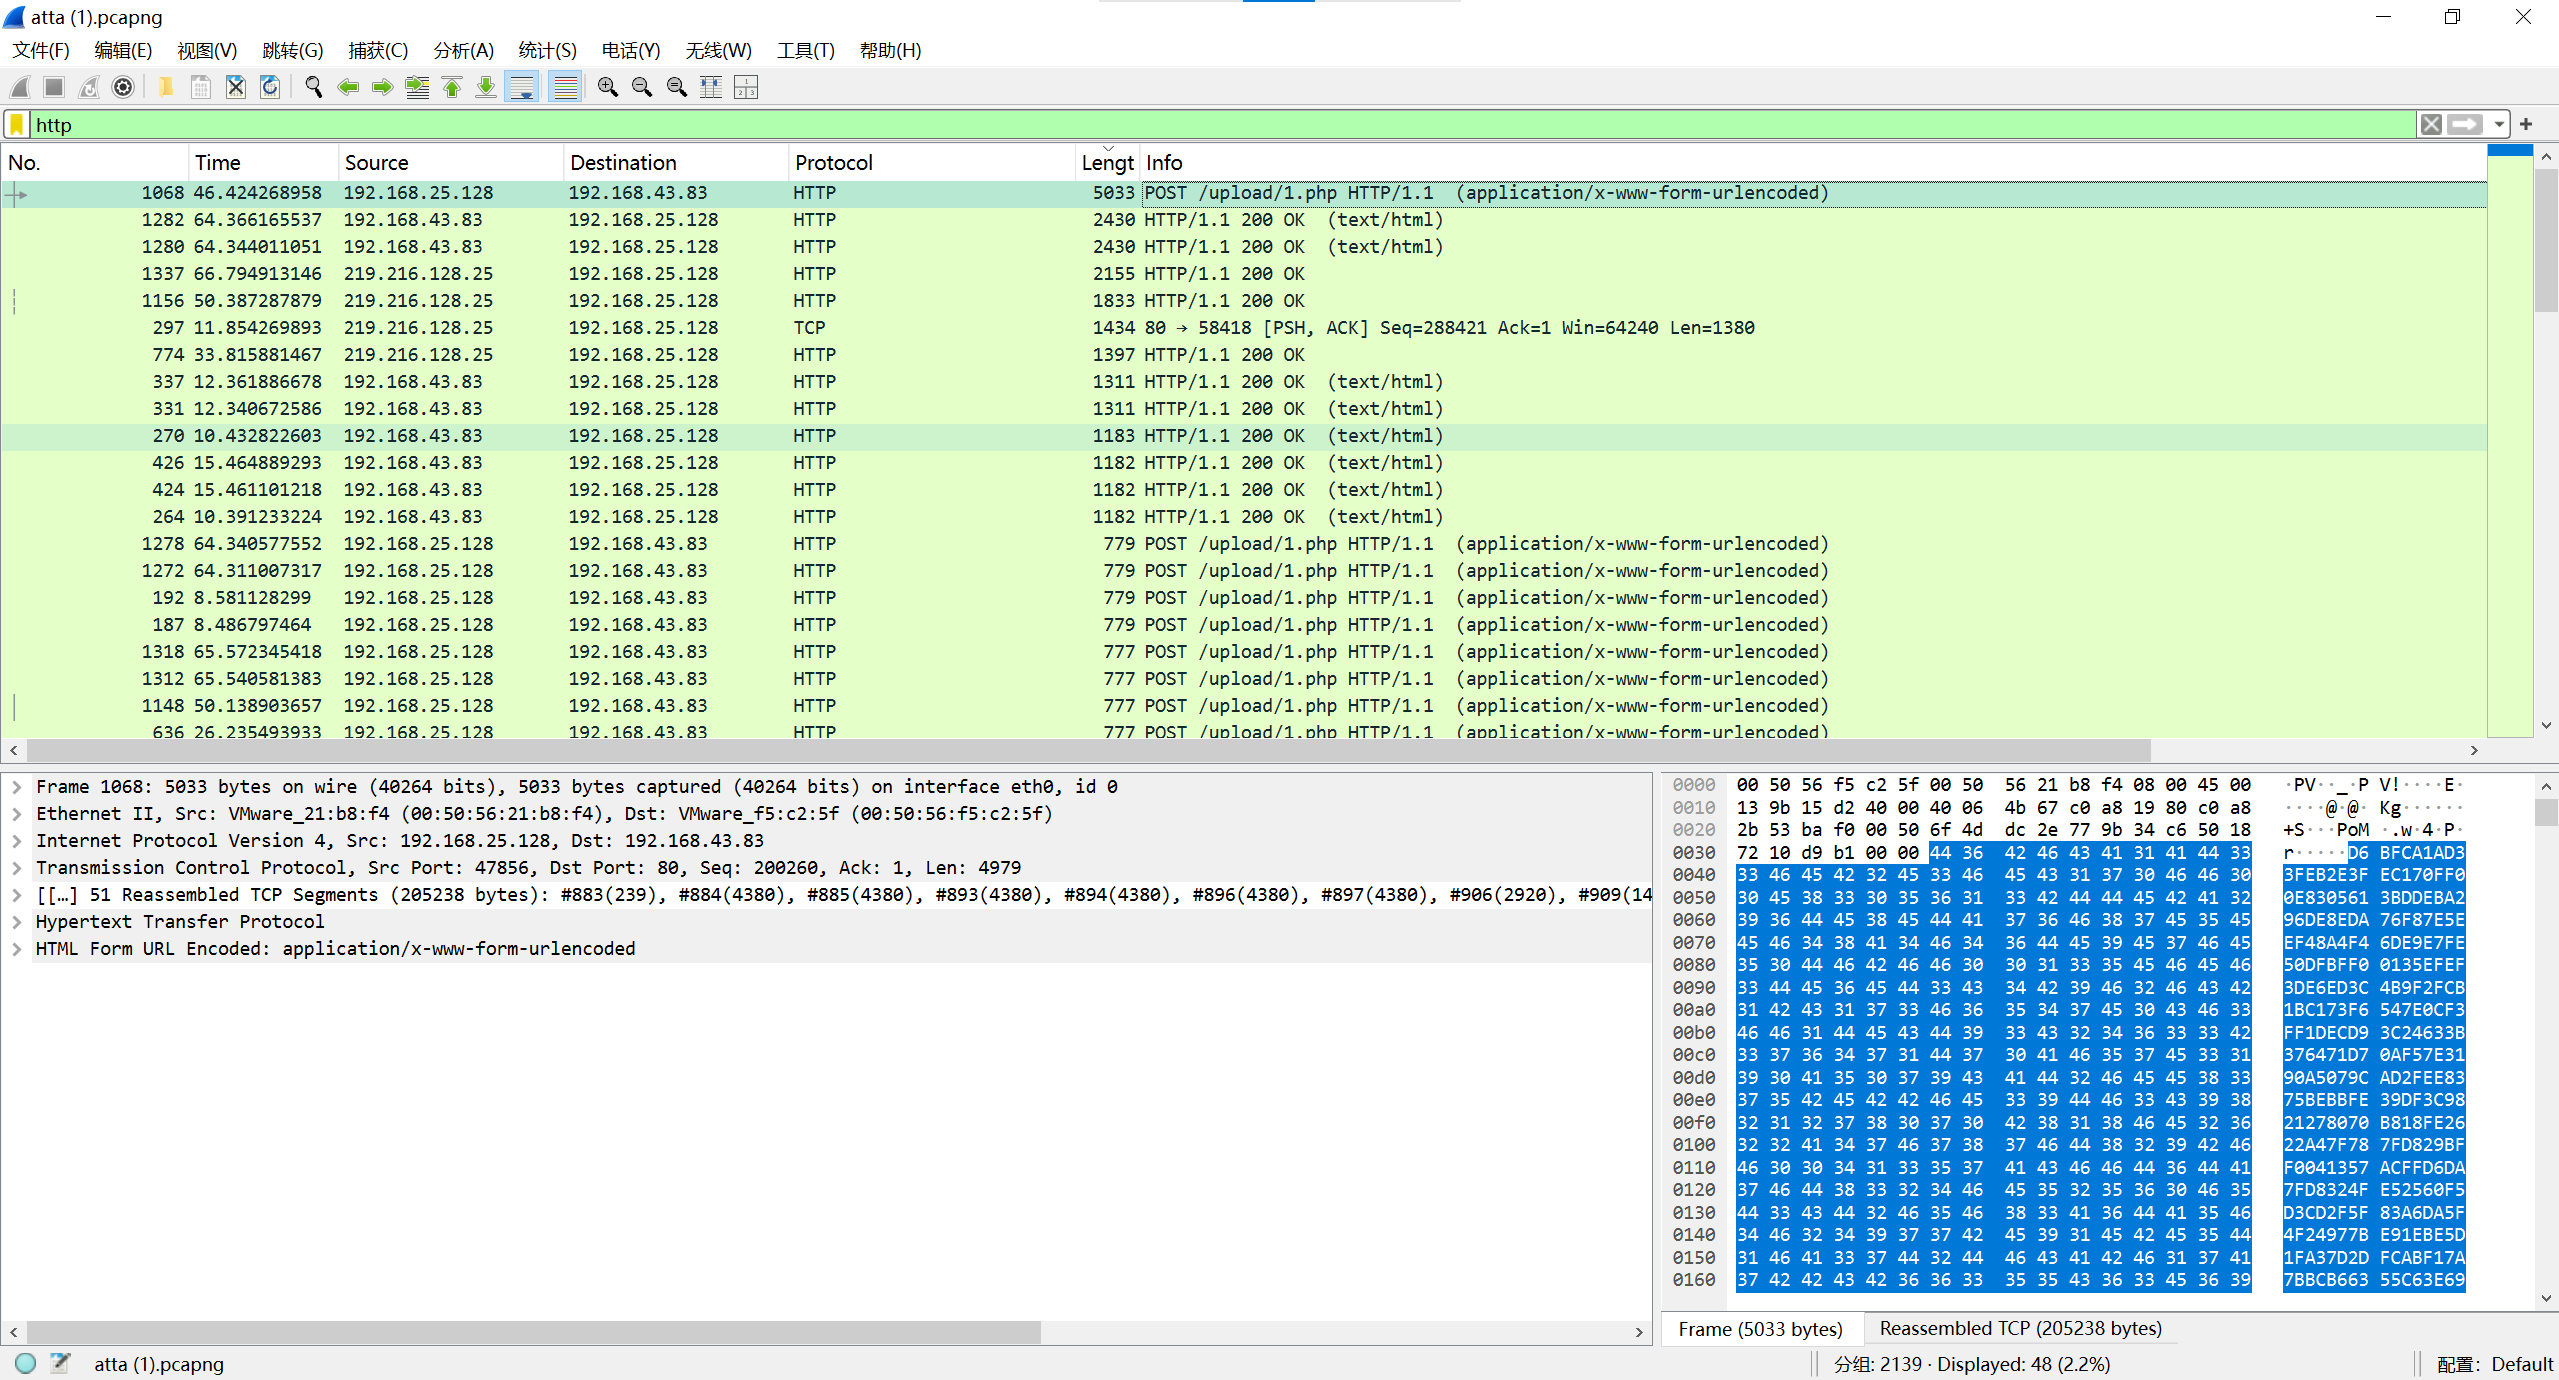Viewport: 2559px width, 1380px height.
Task: Click the close capture file icon
Action: (x=235, y=88)
